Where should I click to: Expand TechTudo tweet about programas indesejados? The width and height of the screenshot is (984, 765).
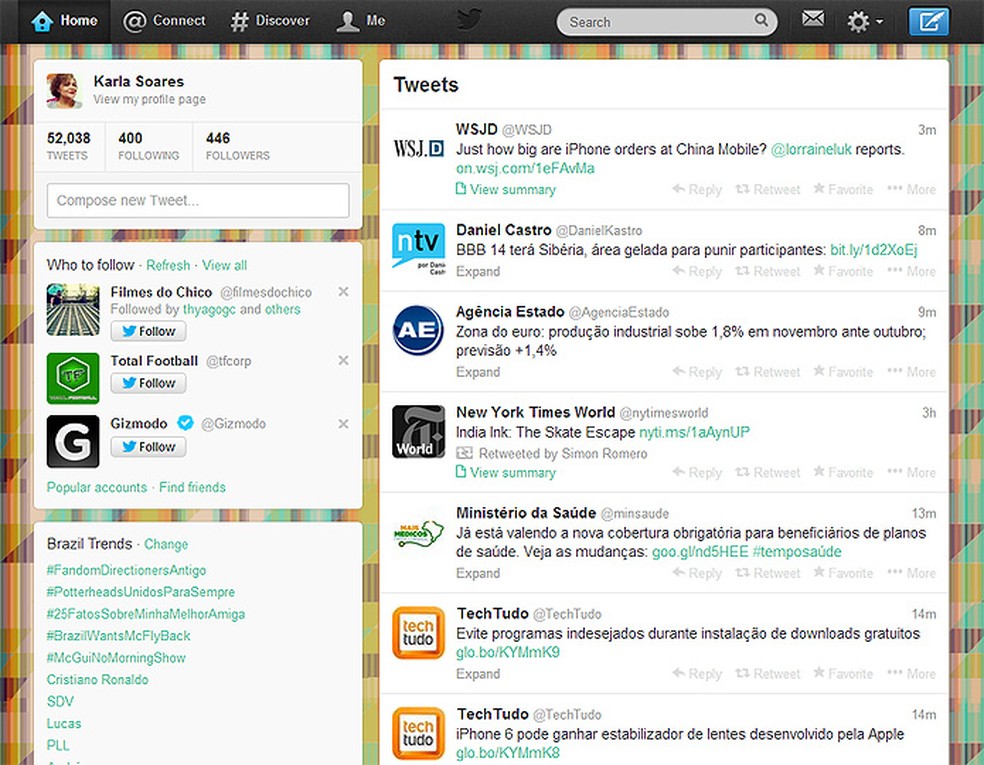coord(478,674)
